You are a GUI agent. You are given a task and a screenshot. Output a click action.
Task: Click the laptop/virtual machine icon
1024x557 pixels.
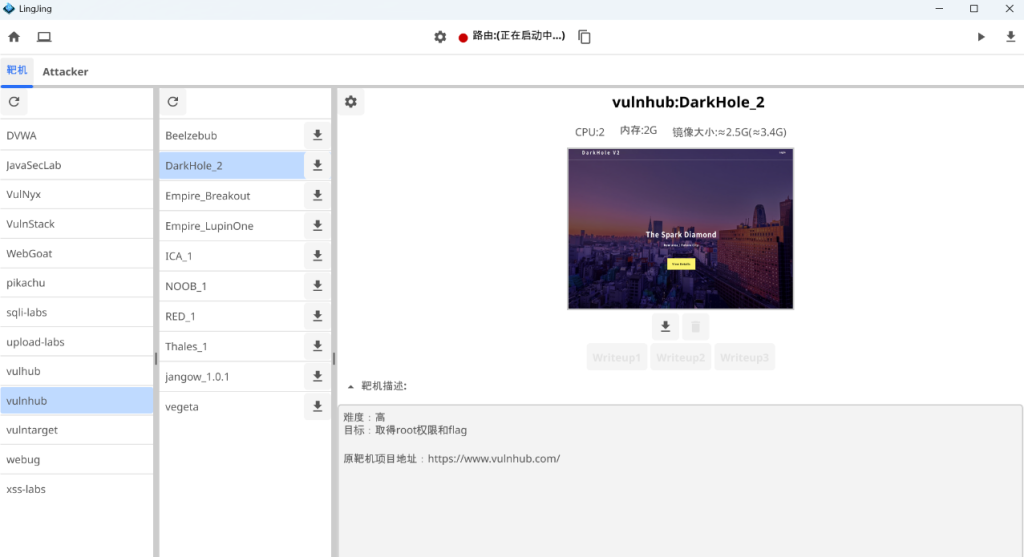coord(44,37)
